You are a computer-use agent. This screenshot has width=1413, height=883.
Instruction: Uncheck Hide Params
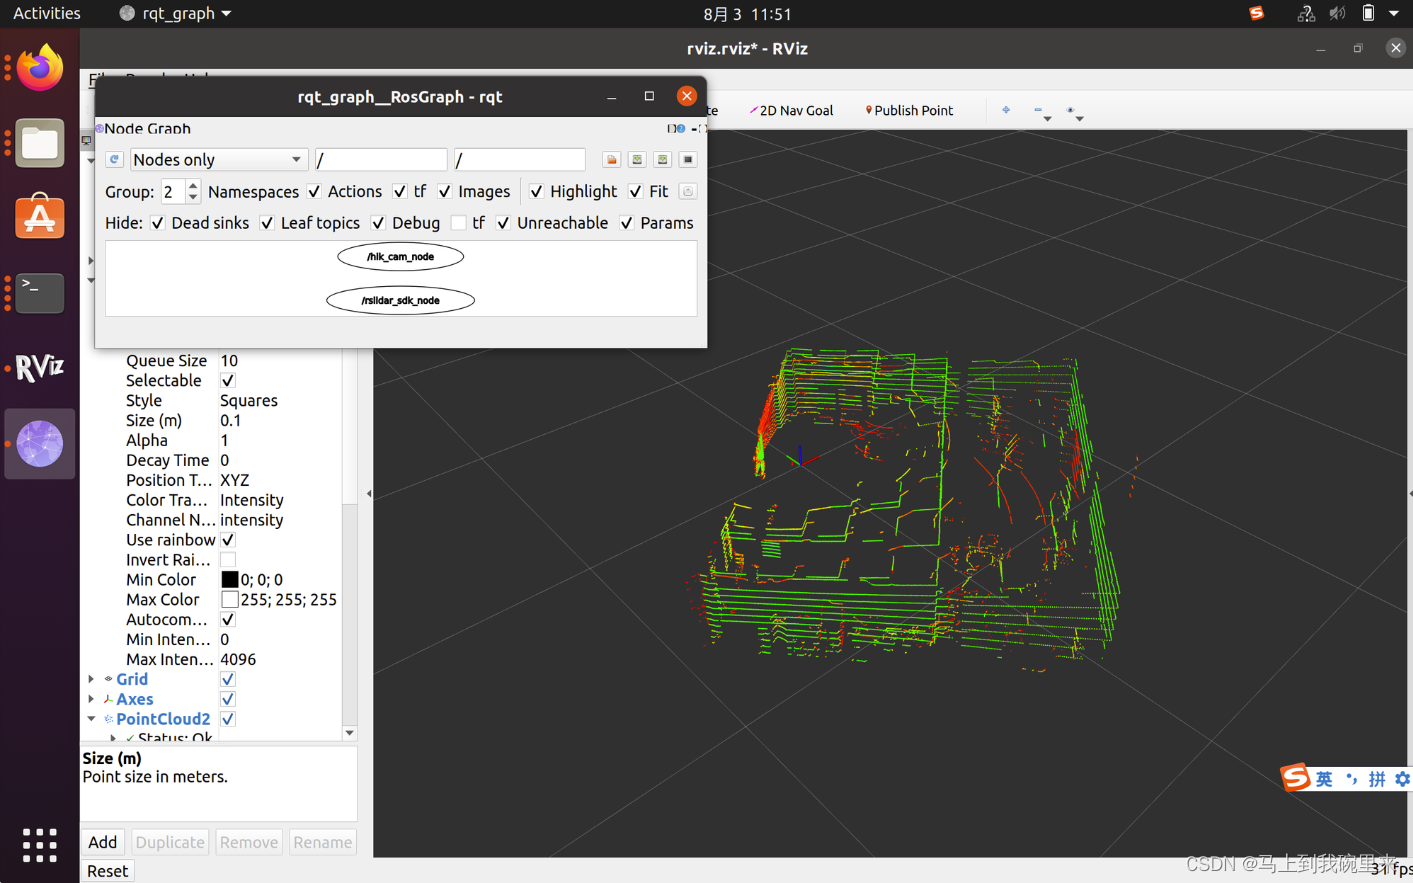(x=626, y=223)
